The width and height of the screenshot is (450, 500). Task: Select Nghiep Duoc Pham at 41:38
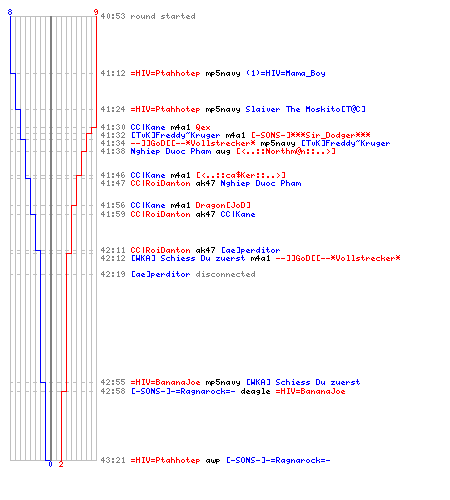(171, 151)
